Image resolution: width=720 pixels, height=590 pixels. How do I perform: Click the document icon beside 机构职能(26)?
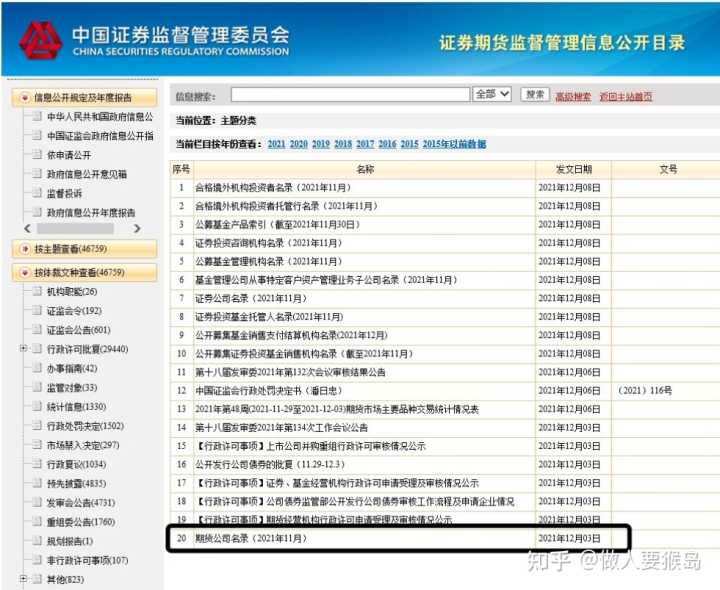(x=37, y=291)
